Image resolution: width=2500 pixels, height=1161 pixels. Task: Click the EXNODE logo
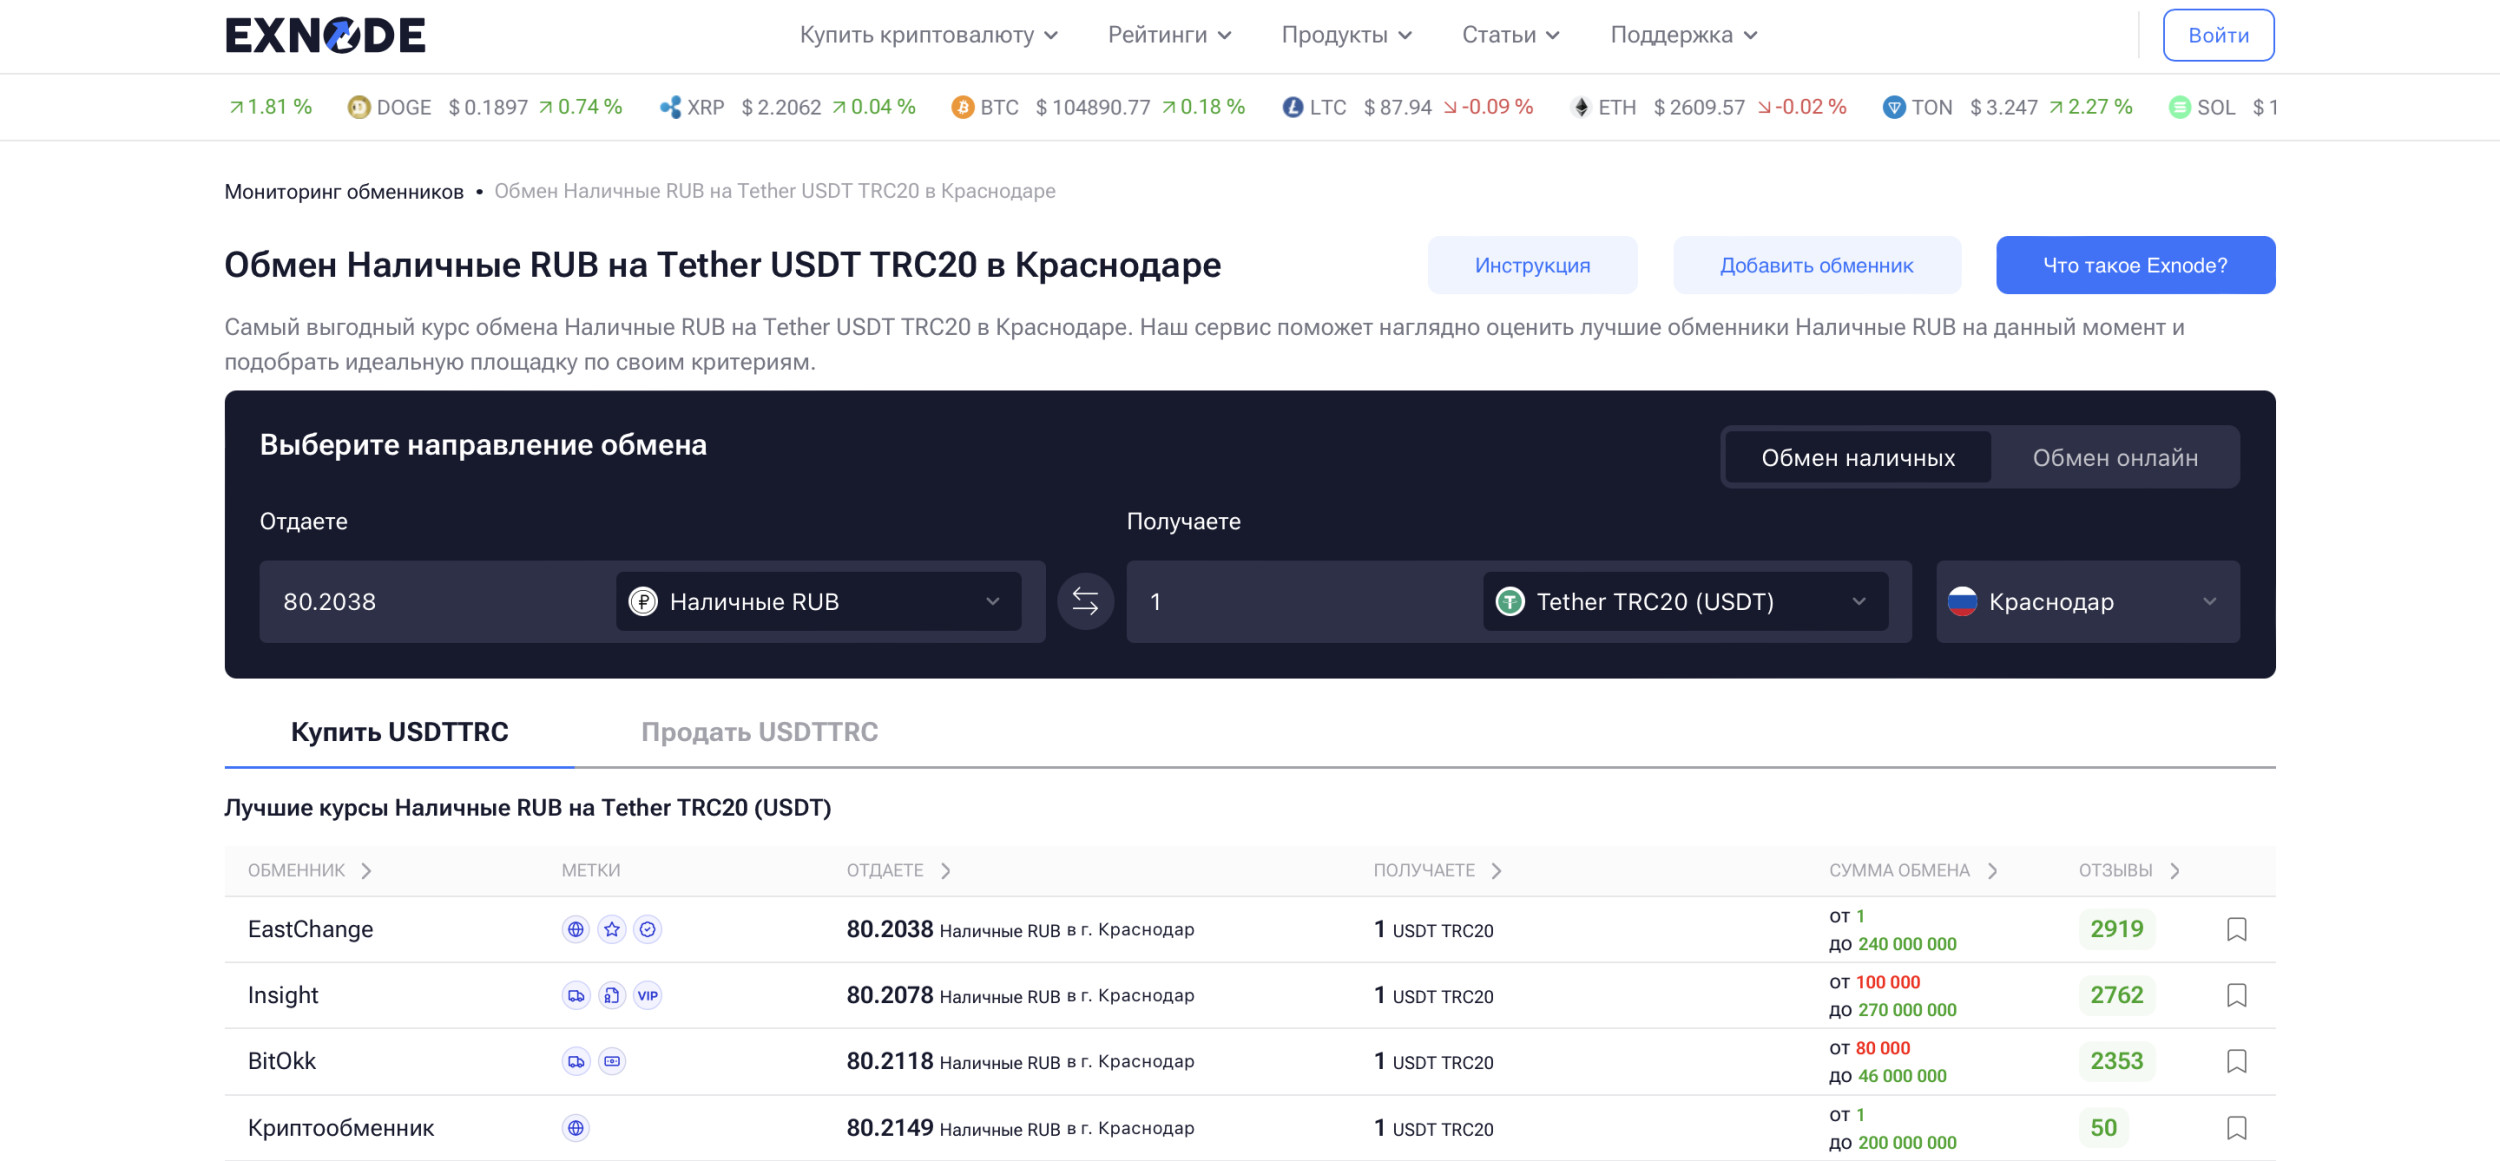coord(325,35)
